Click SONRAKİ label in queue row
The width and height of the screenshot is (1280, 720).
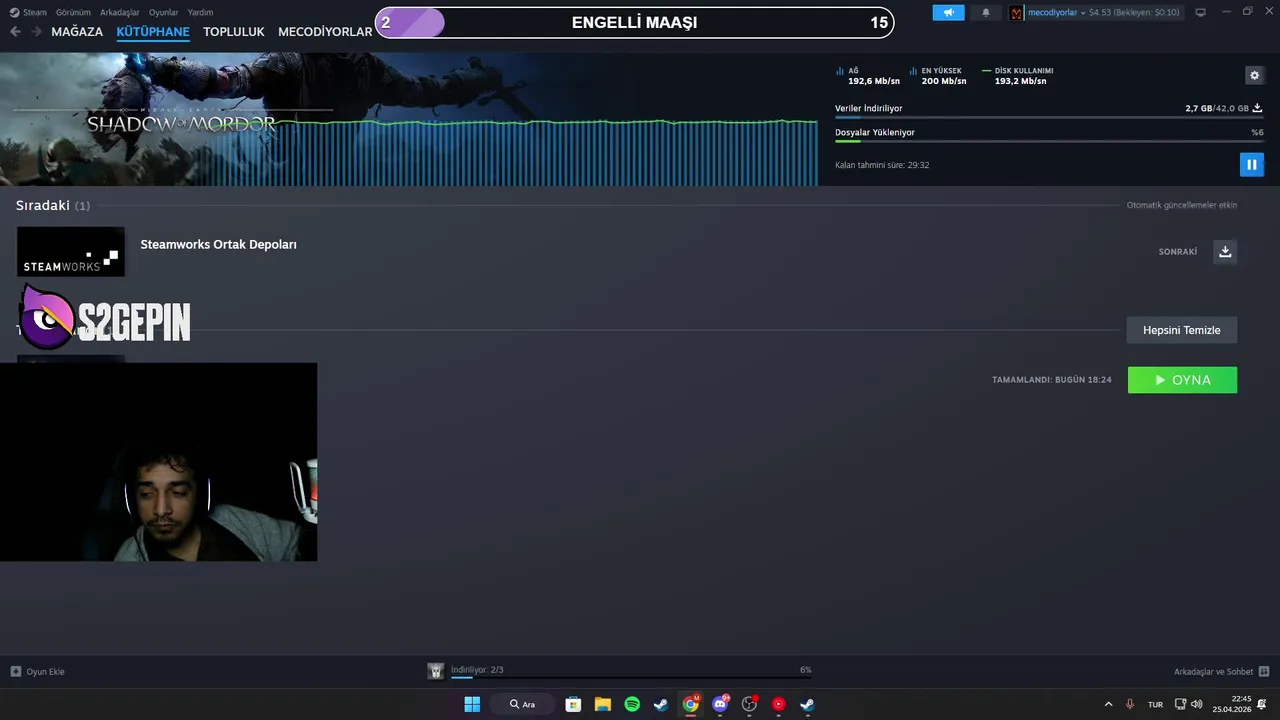1178,252
